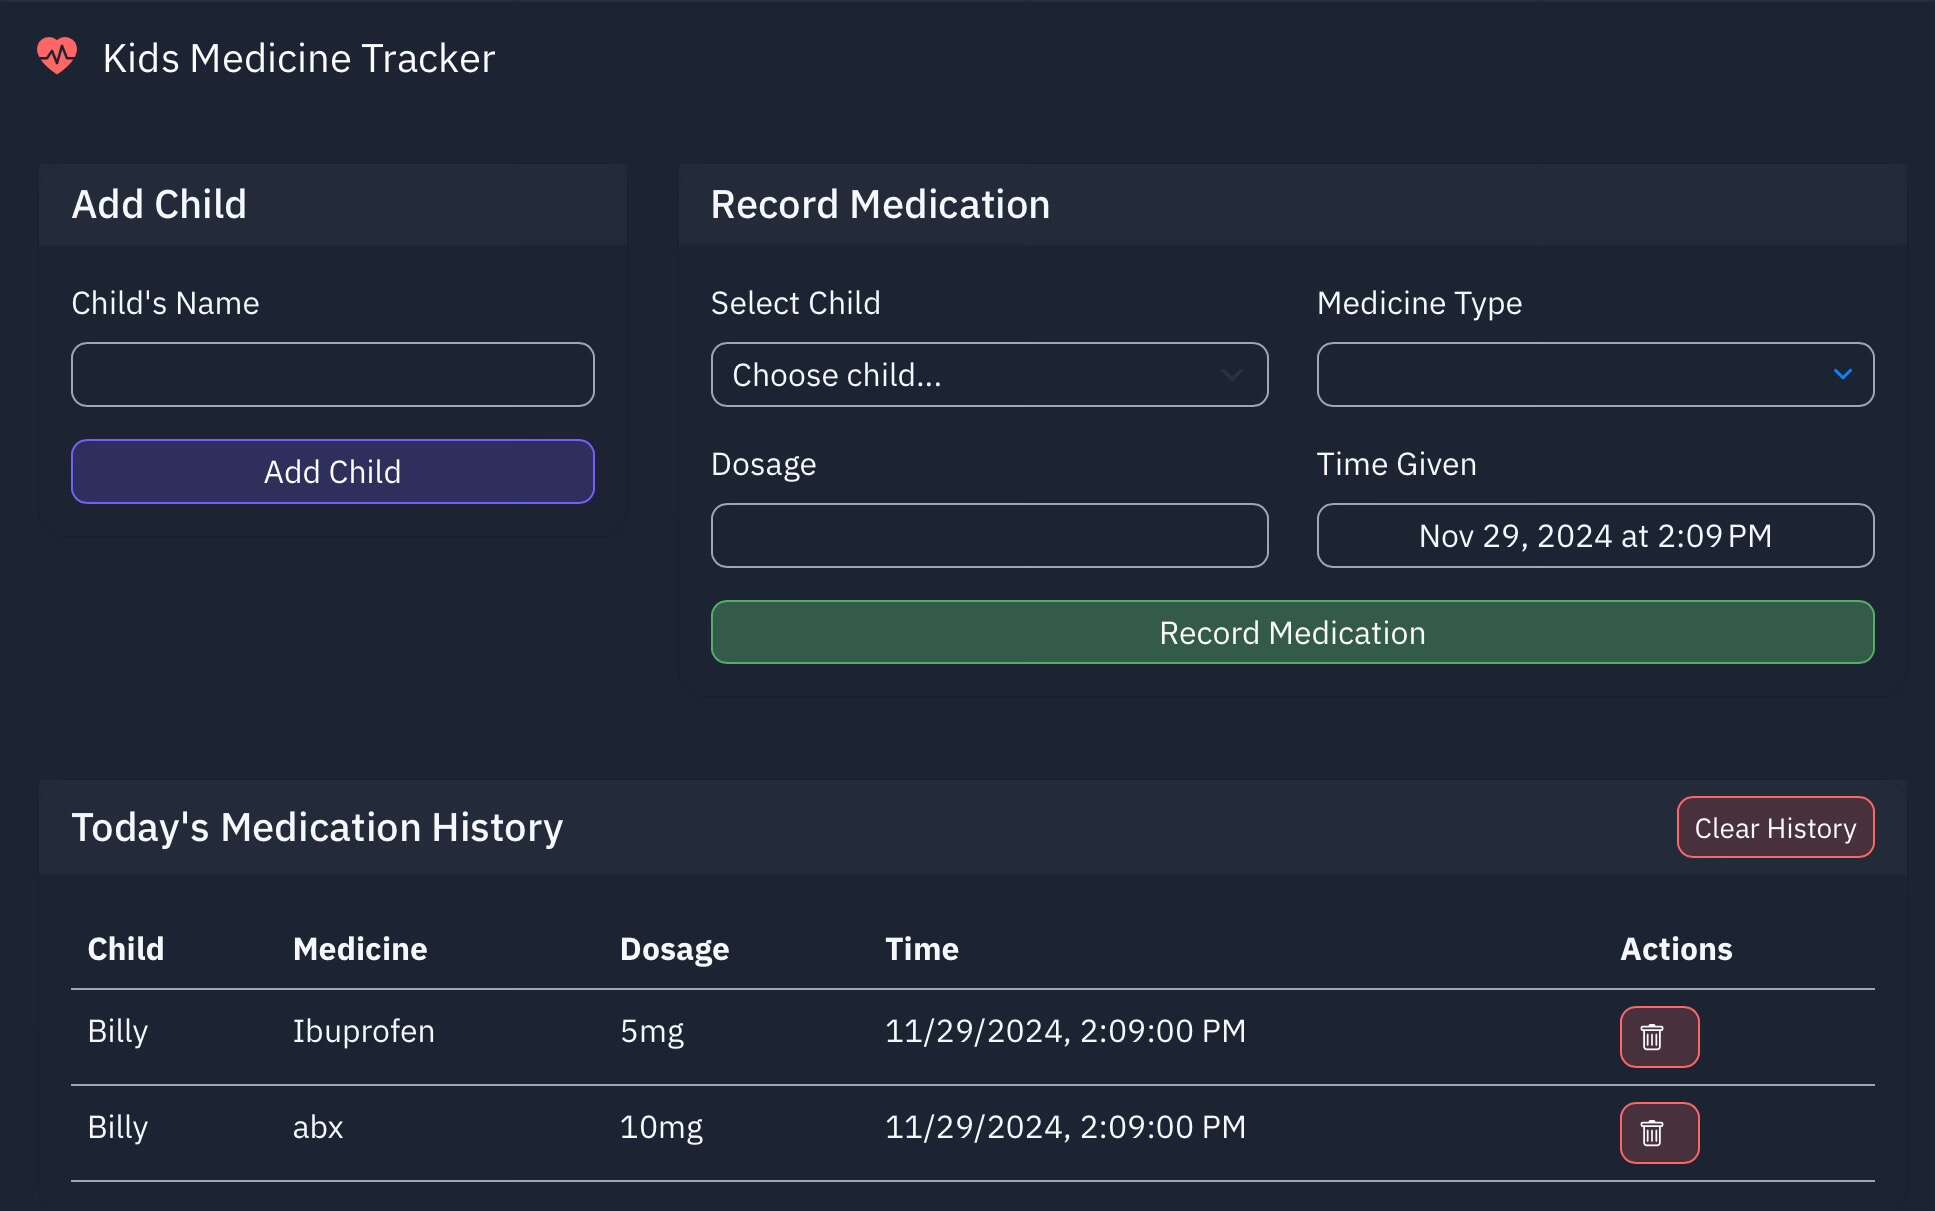The width and height of the screenshot is (1935, 1211).
Task: Click the Child column header
Action: [x=126, y=949]
